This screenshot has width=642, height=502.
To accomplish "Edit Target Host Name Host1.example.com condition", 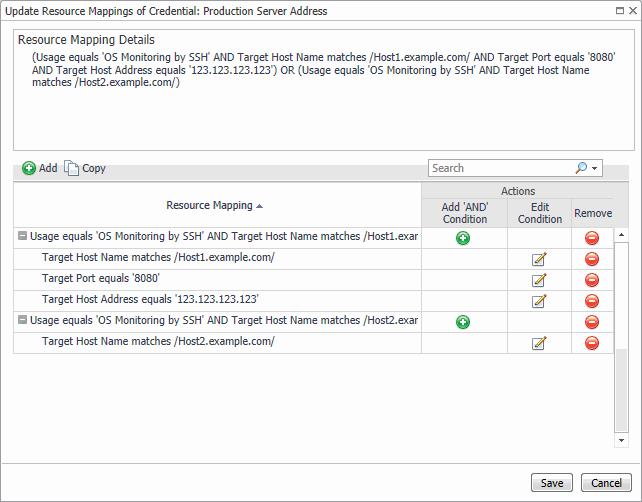I will 540,259.
